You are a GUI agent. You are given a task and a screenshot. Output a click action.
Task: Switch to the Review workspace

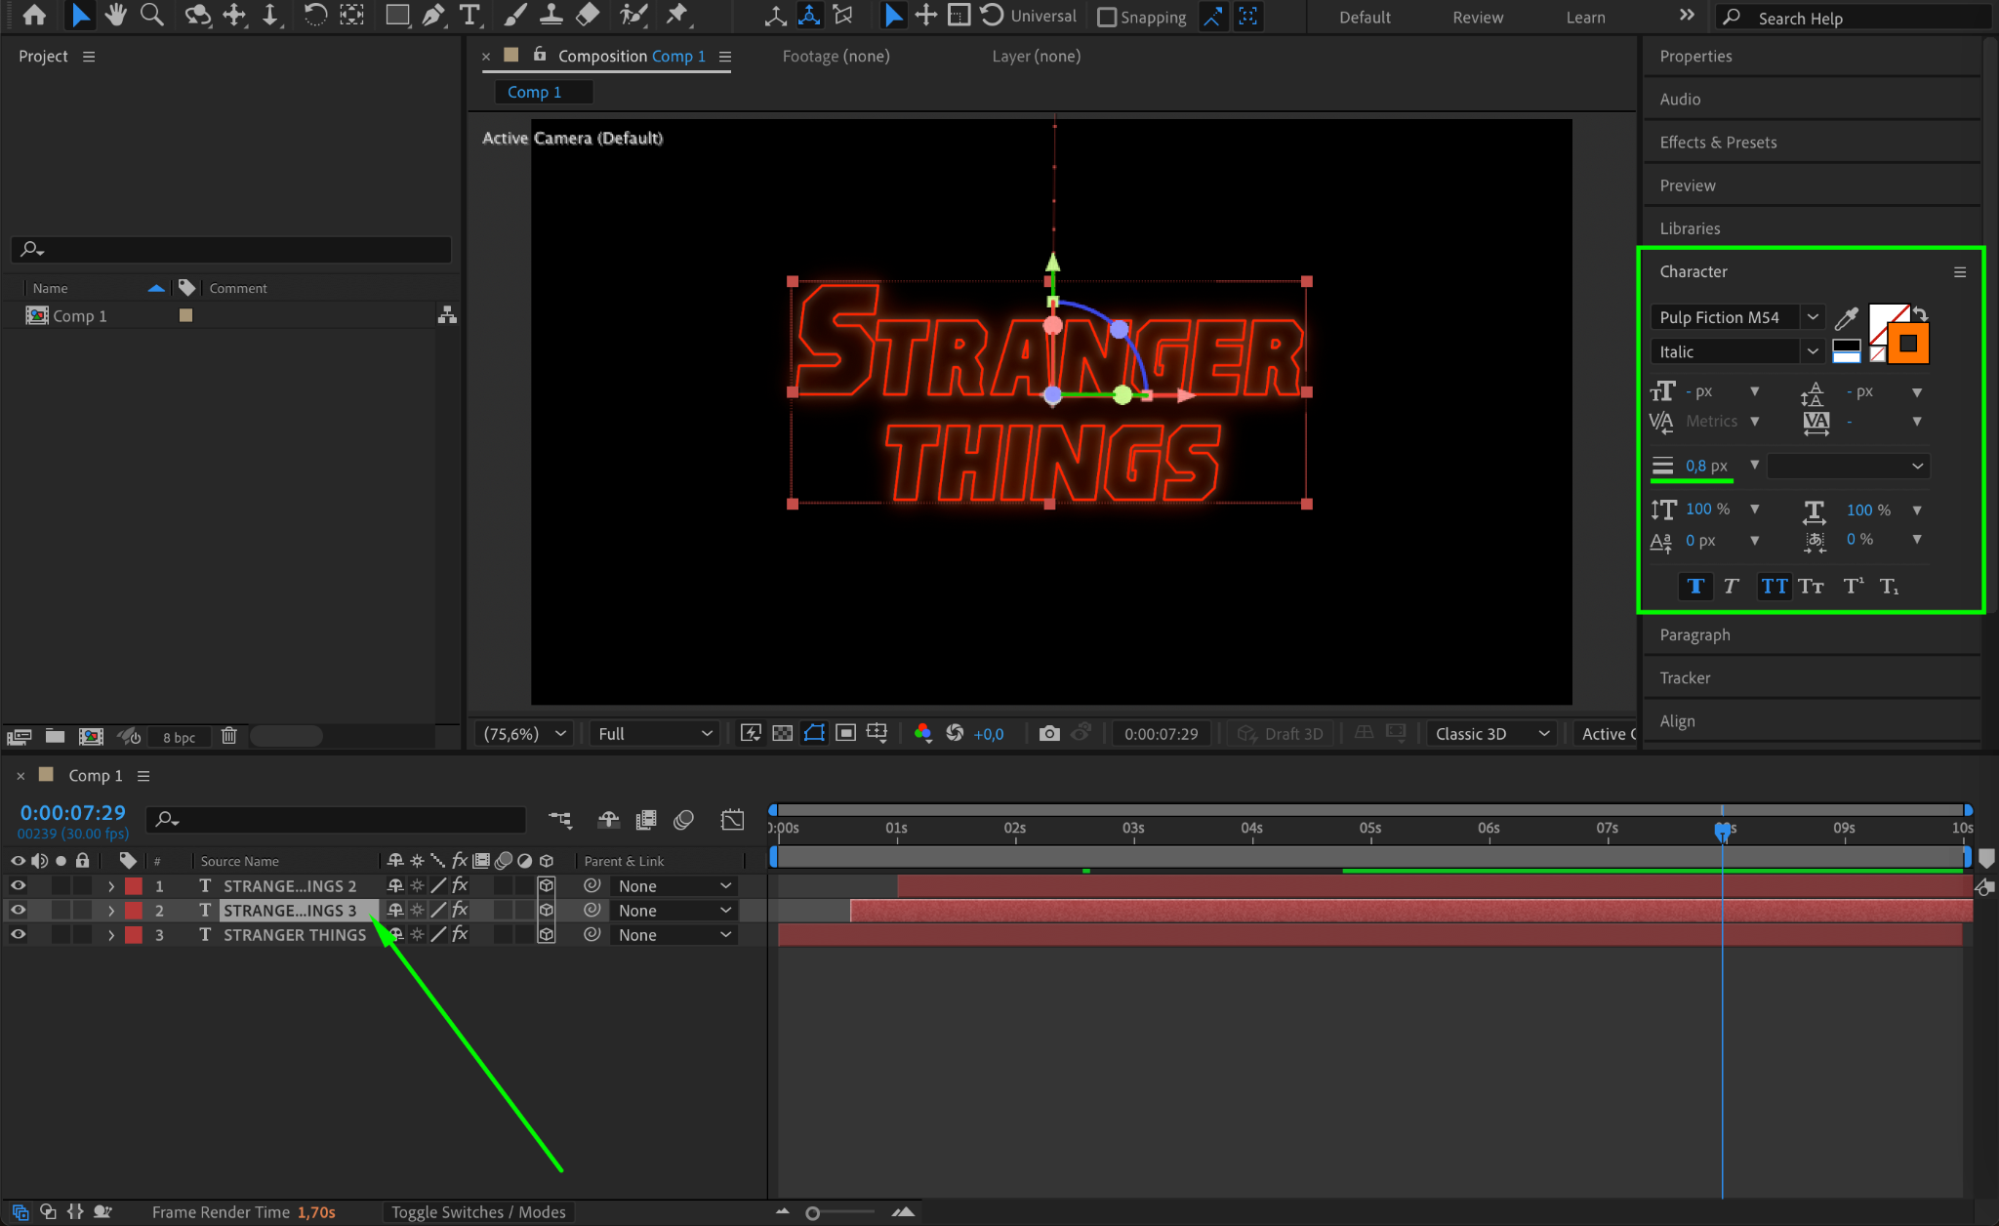click(x=1477, y=17)
